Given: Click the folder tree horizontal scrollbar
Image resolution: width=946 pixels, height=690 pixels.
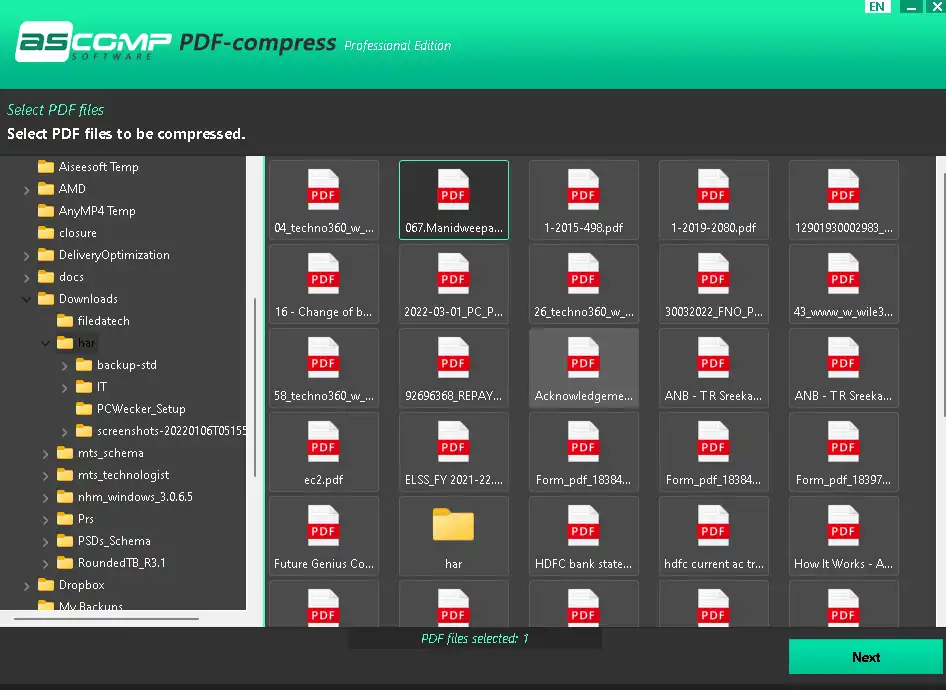Looking at the screenshot, I should click(x=106, y=618).
